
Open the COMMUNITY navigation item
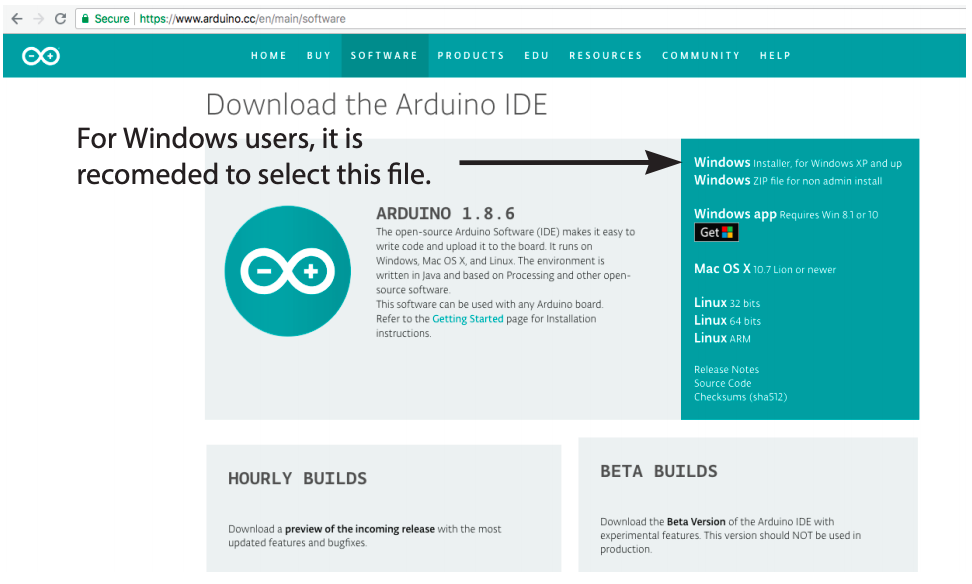point(701,56)
